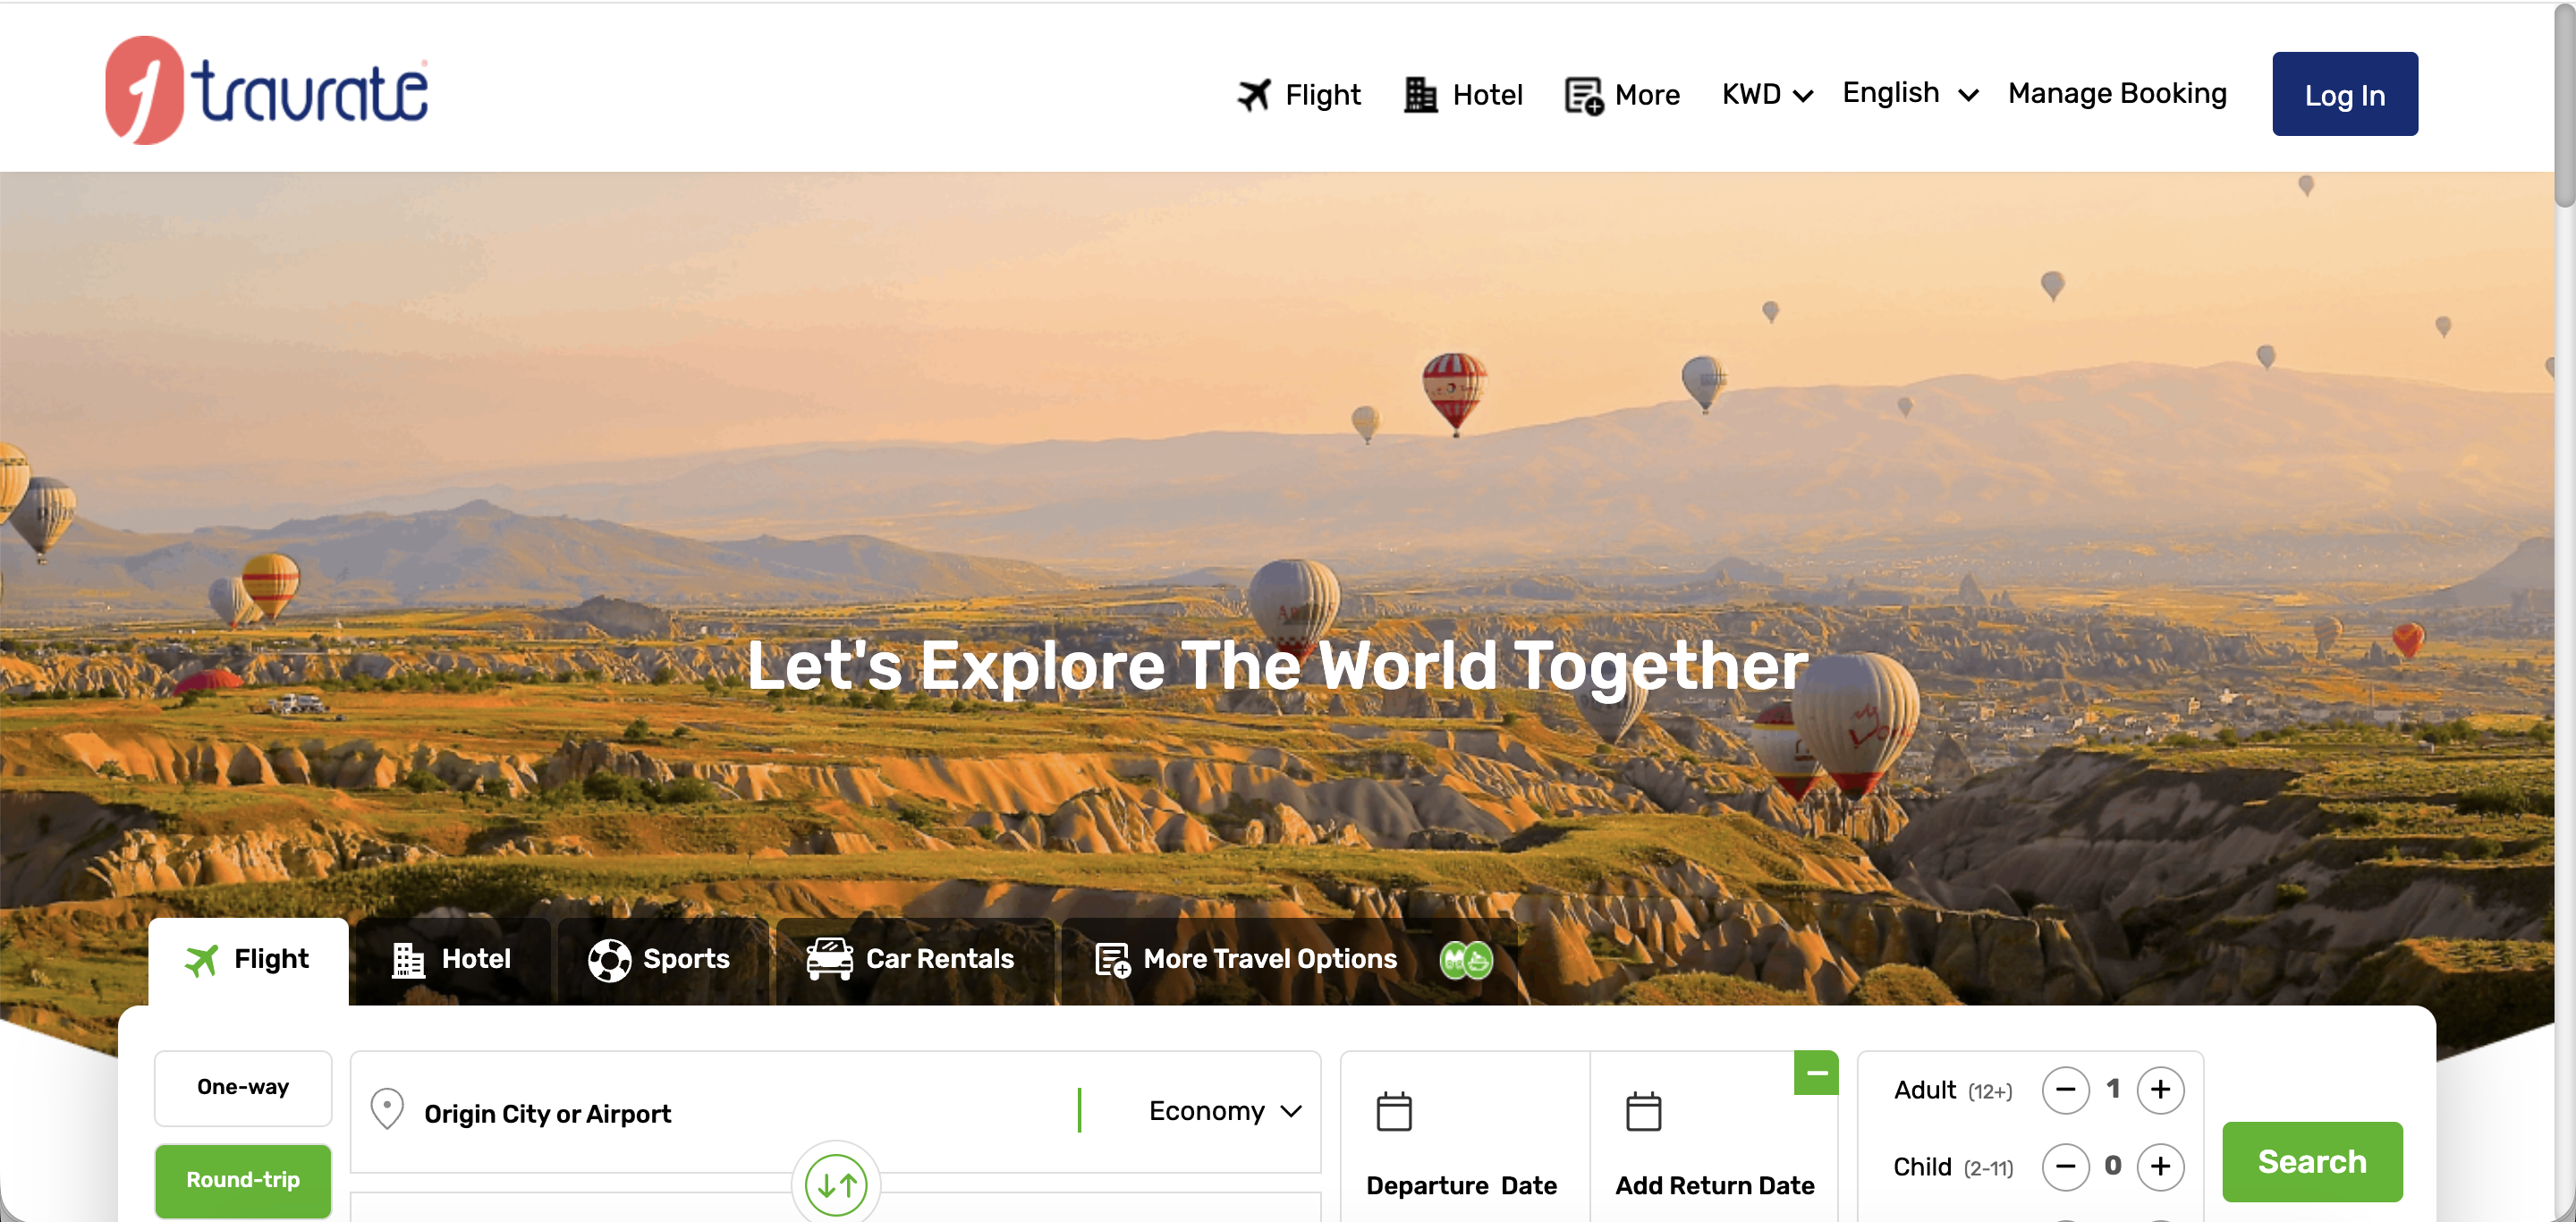Click the swap origin-destination arrows icon
Screen dimensions: 2576x1222
tap(836, 1185)
